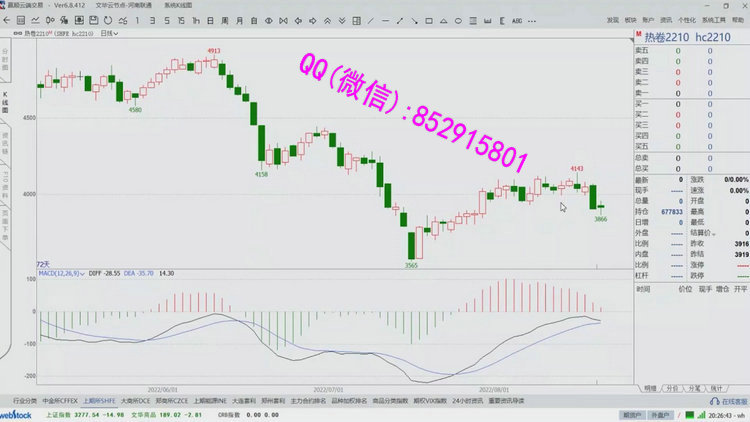The image size is (750, 422).
Task: Show the 分价 tab in quote panel
Action: point(672,387)
